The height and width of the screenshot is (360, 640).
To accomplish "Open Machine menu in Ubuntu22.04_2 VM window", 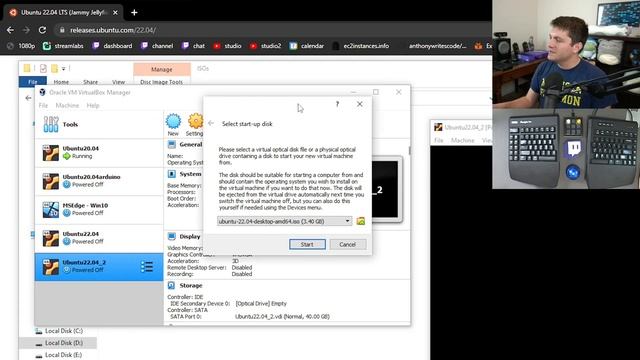I will tap(462, 140).
